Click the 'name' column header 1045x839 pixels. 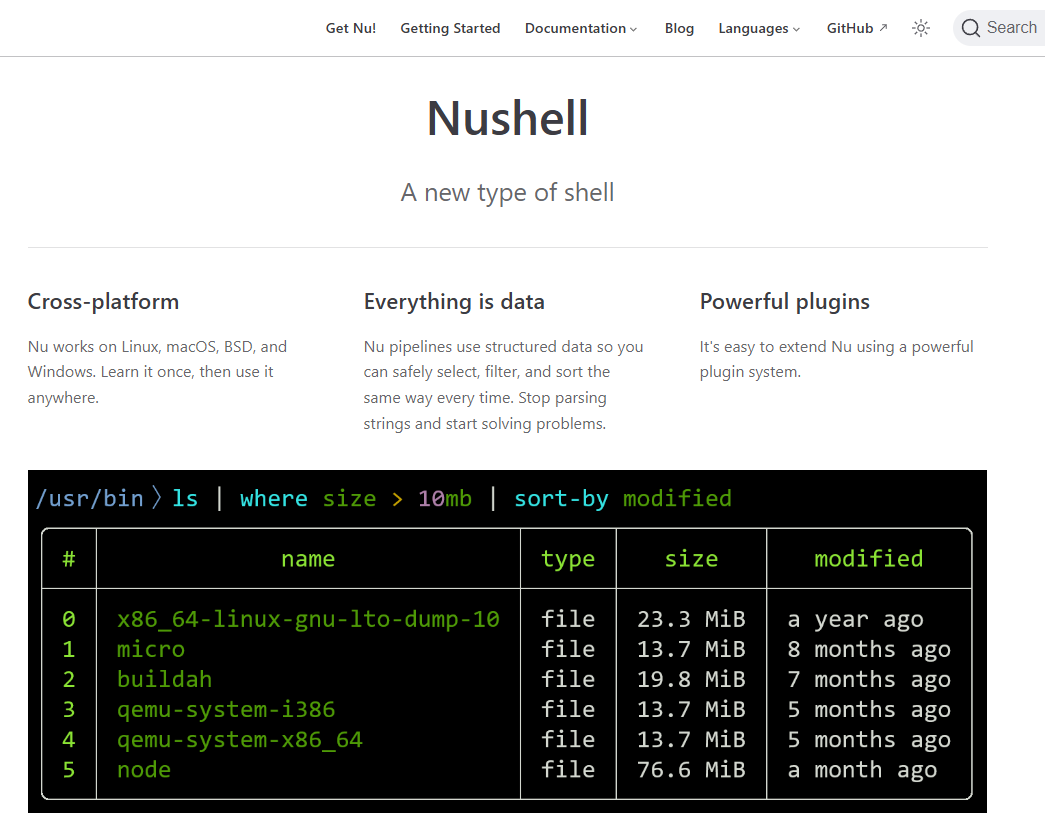[308, 558]
